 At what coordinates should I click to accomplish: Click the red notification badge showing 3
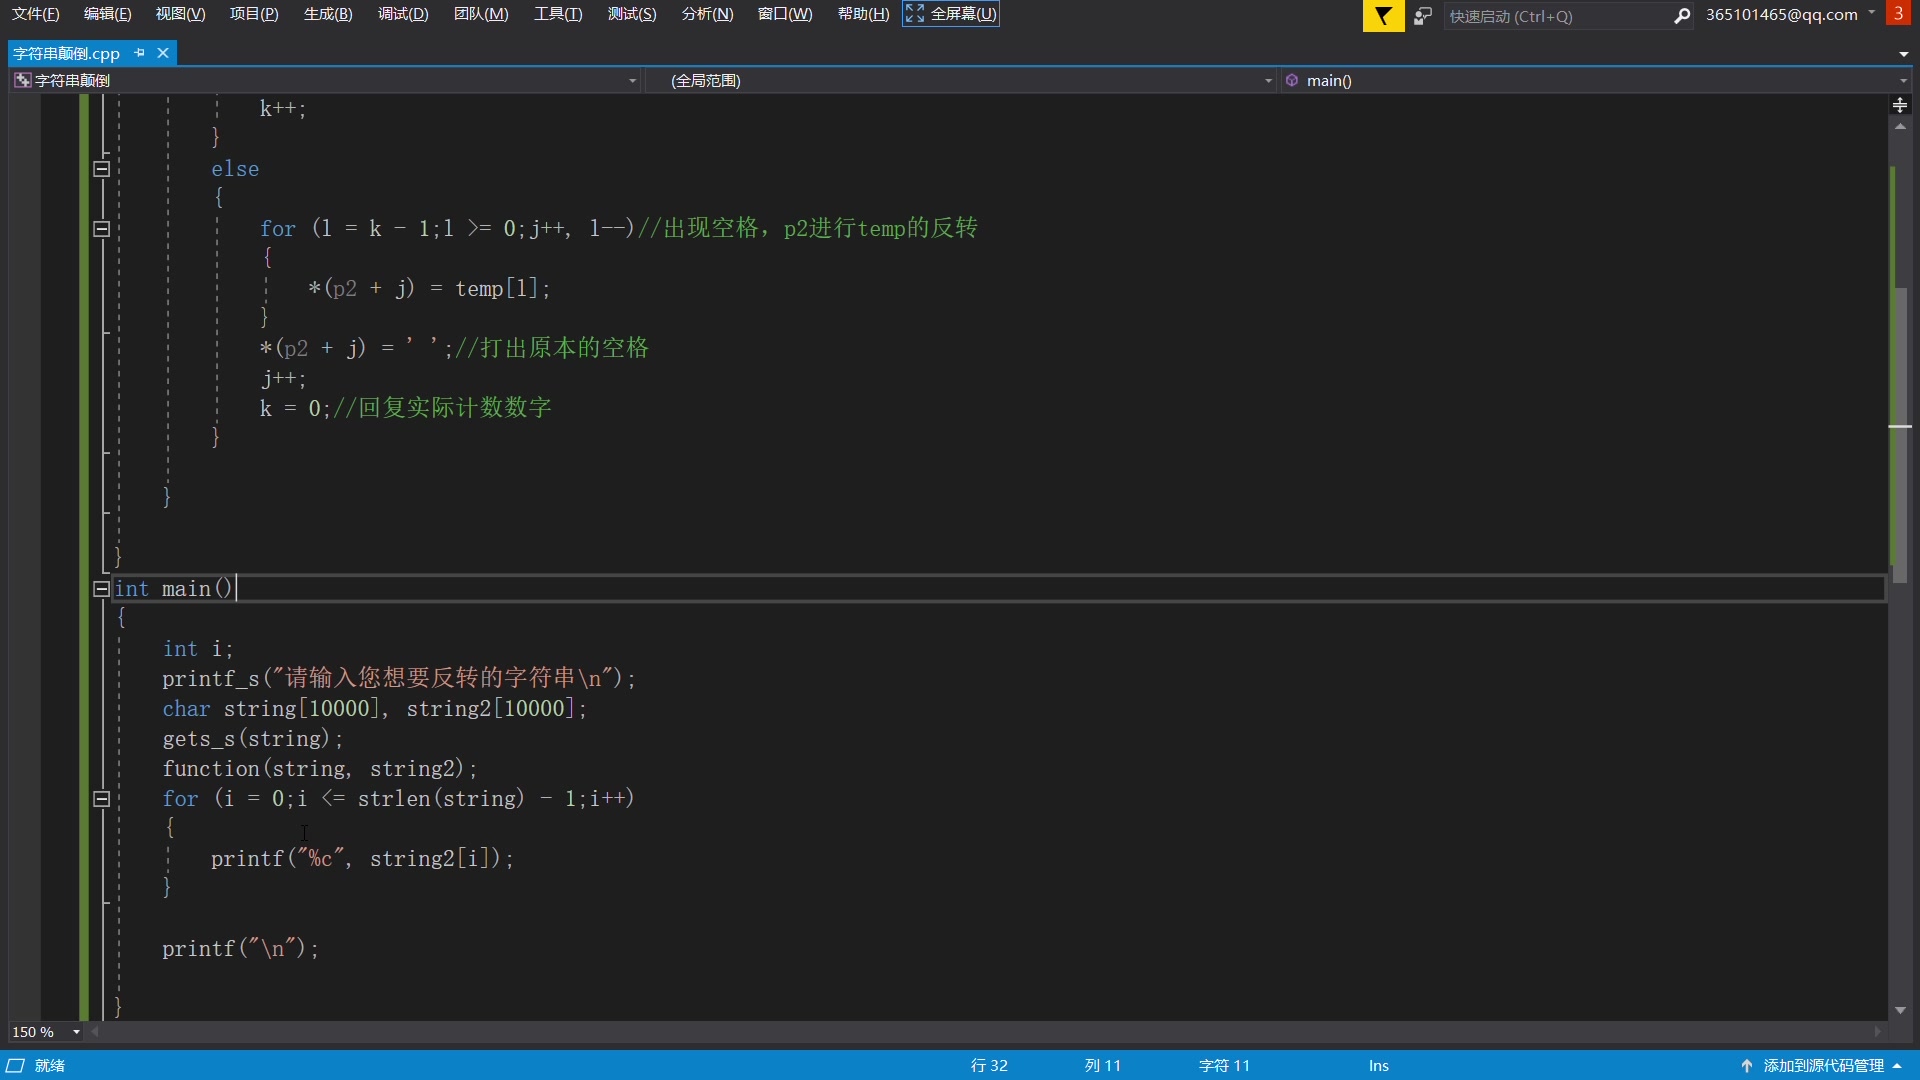(1898, 14)
